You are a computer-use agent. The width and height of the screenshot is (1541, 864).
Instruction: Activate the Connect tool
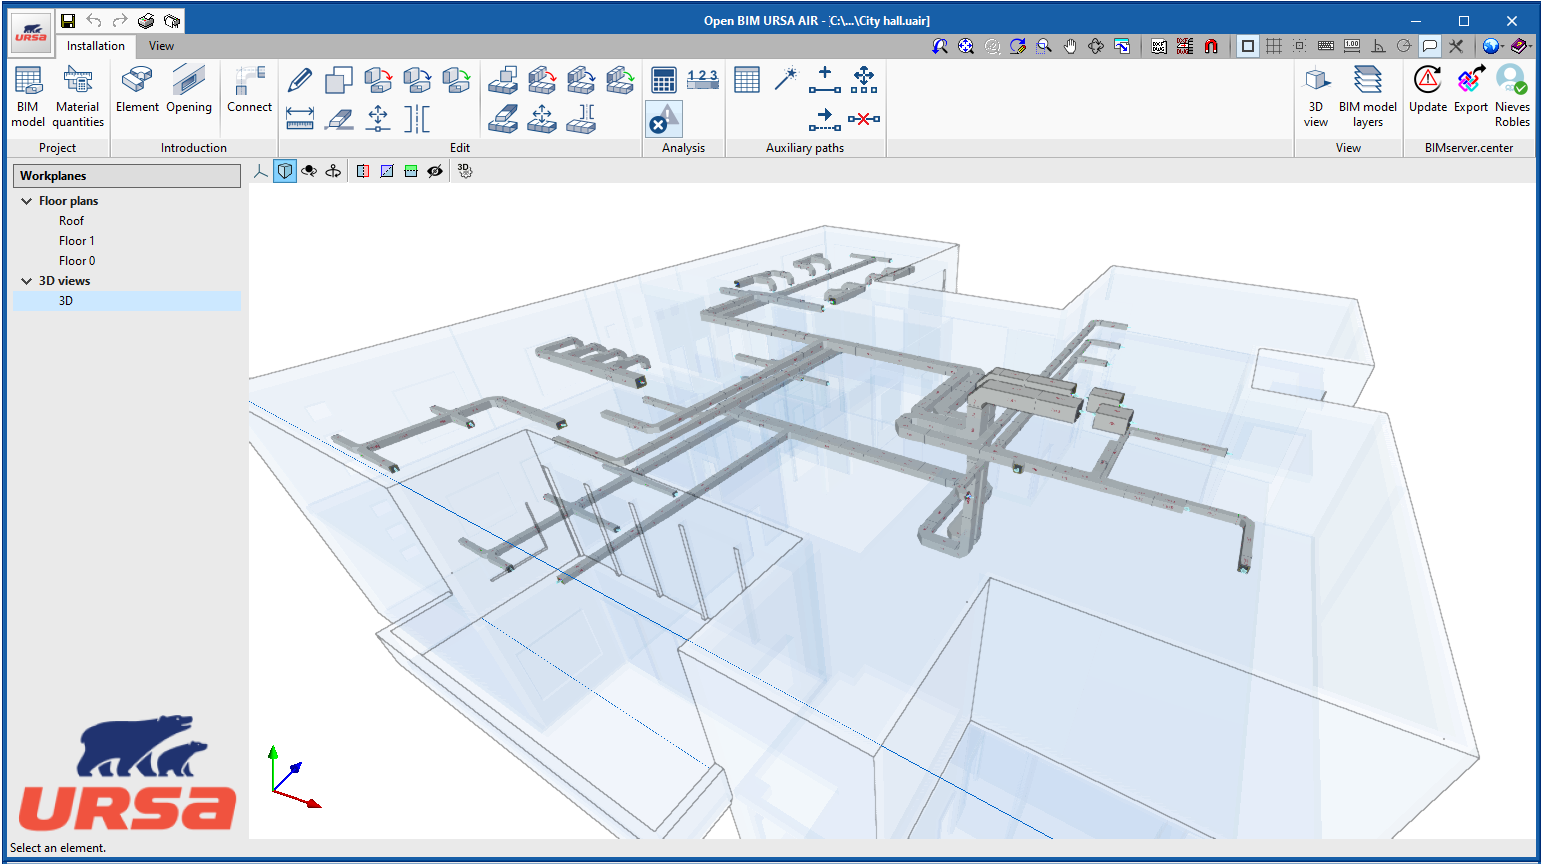[248, 94]
